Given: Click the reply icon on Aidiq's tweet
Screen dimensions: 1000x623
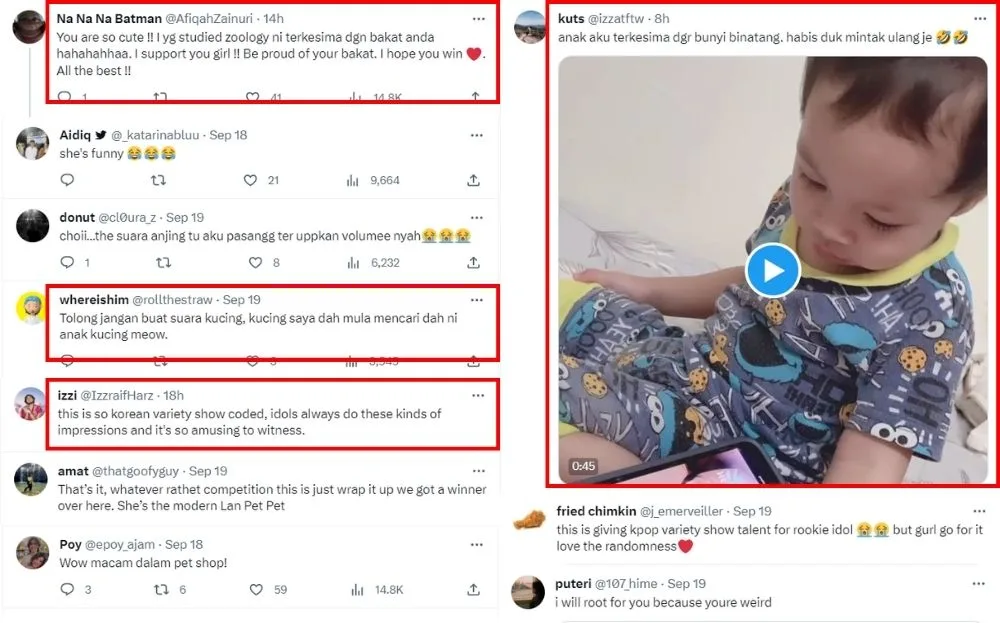Looking at the screenshot, I should click(67, 180).
